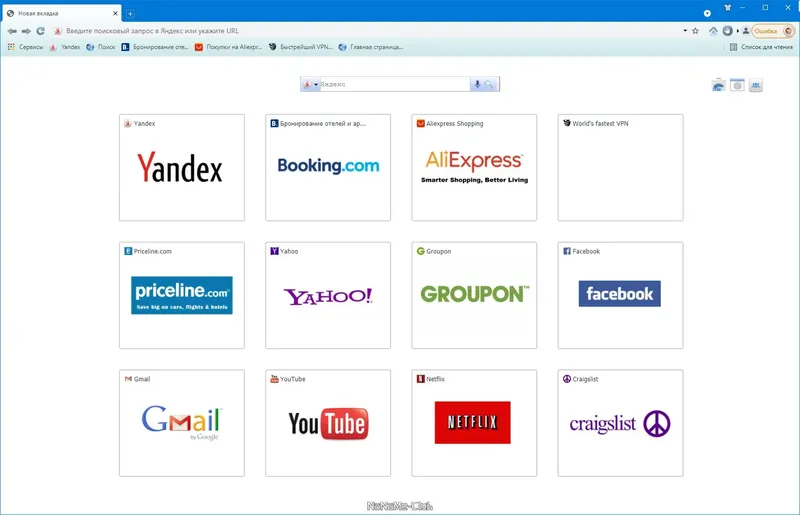Close the Новая вкладка tab
The width and height of the screenshot is (800, 515).
115,13
